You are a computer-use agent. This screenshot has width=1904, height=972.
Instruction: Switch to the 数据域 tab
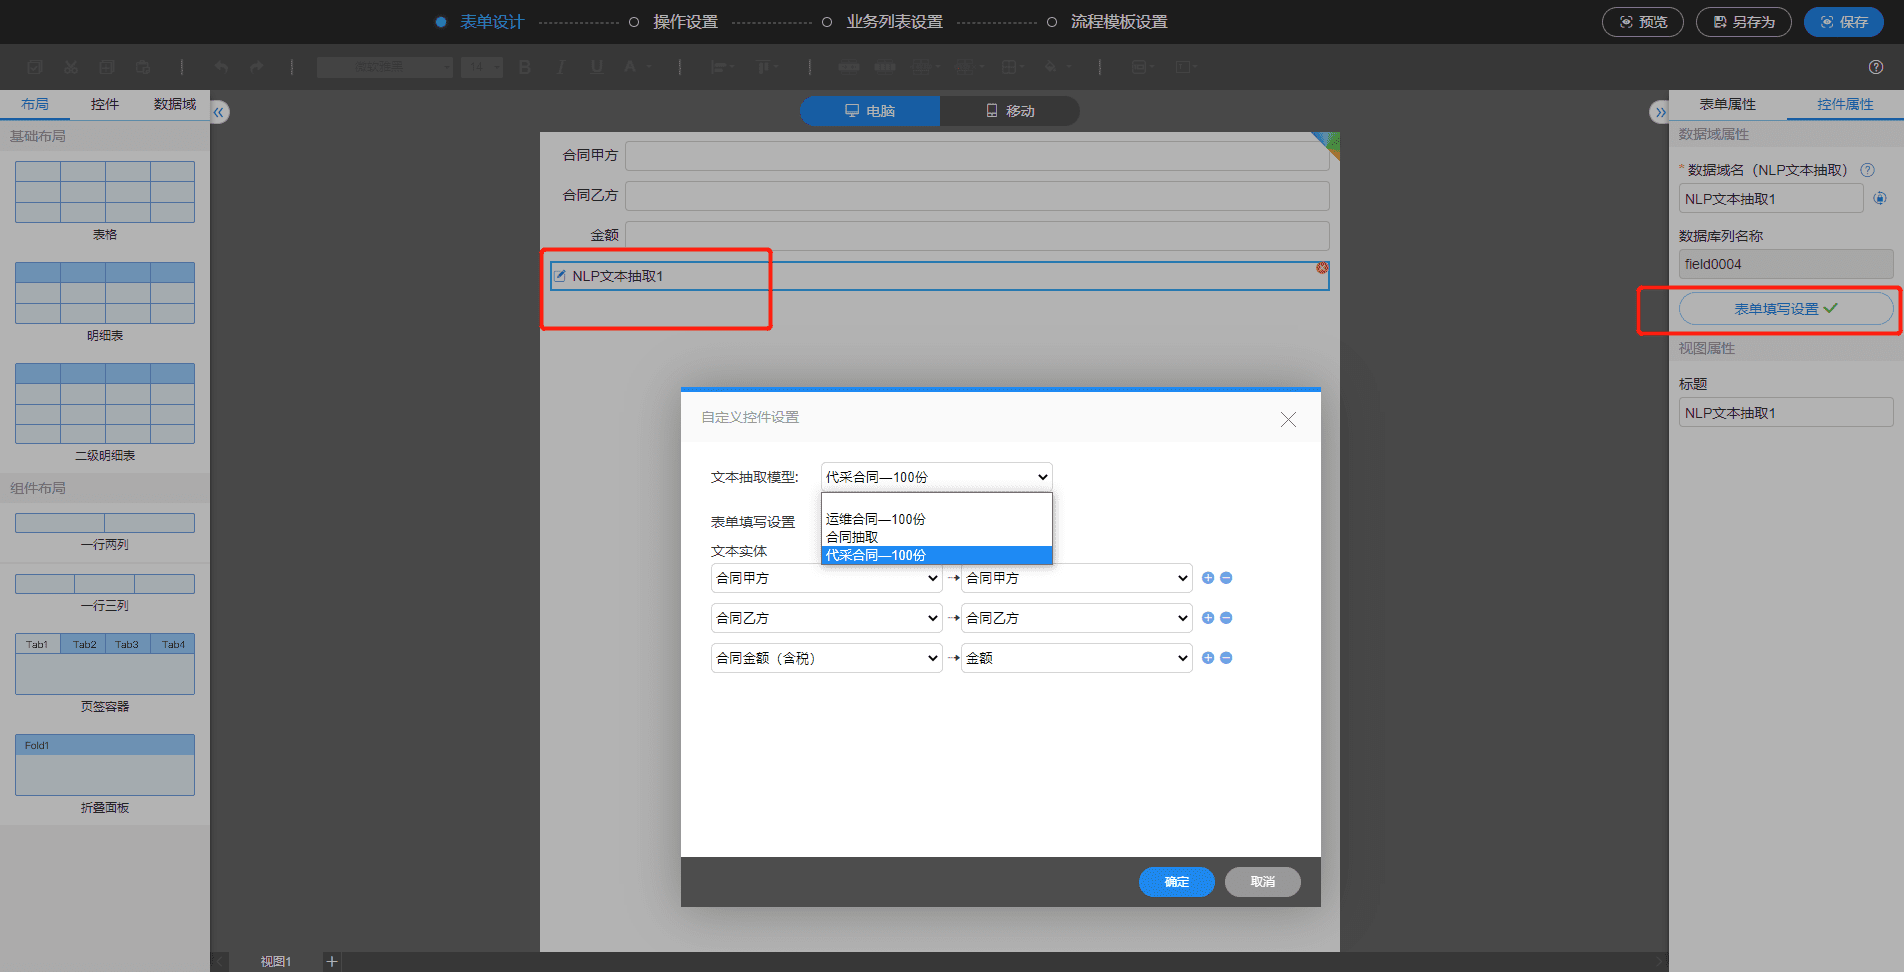coord(175,104)
